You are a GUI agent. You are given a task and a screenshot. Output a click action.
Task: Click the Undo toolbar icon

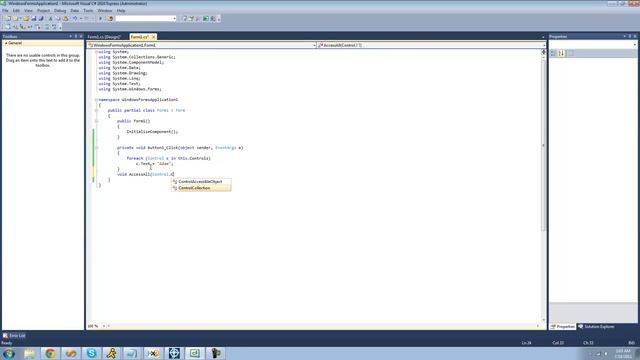point(75,18)
